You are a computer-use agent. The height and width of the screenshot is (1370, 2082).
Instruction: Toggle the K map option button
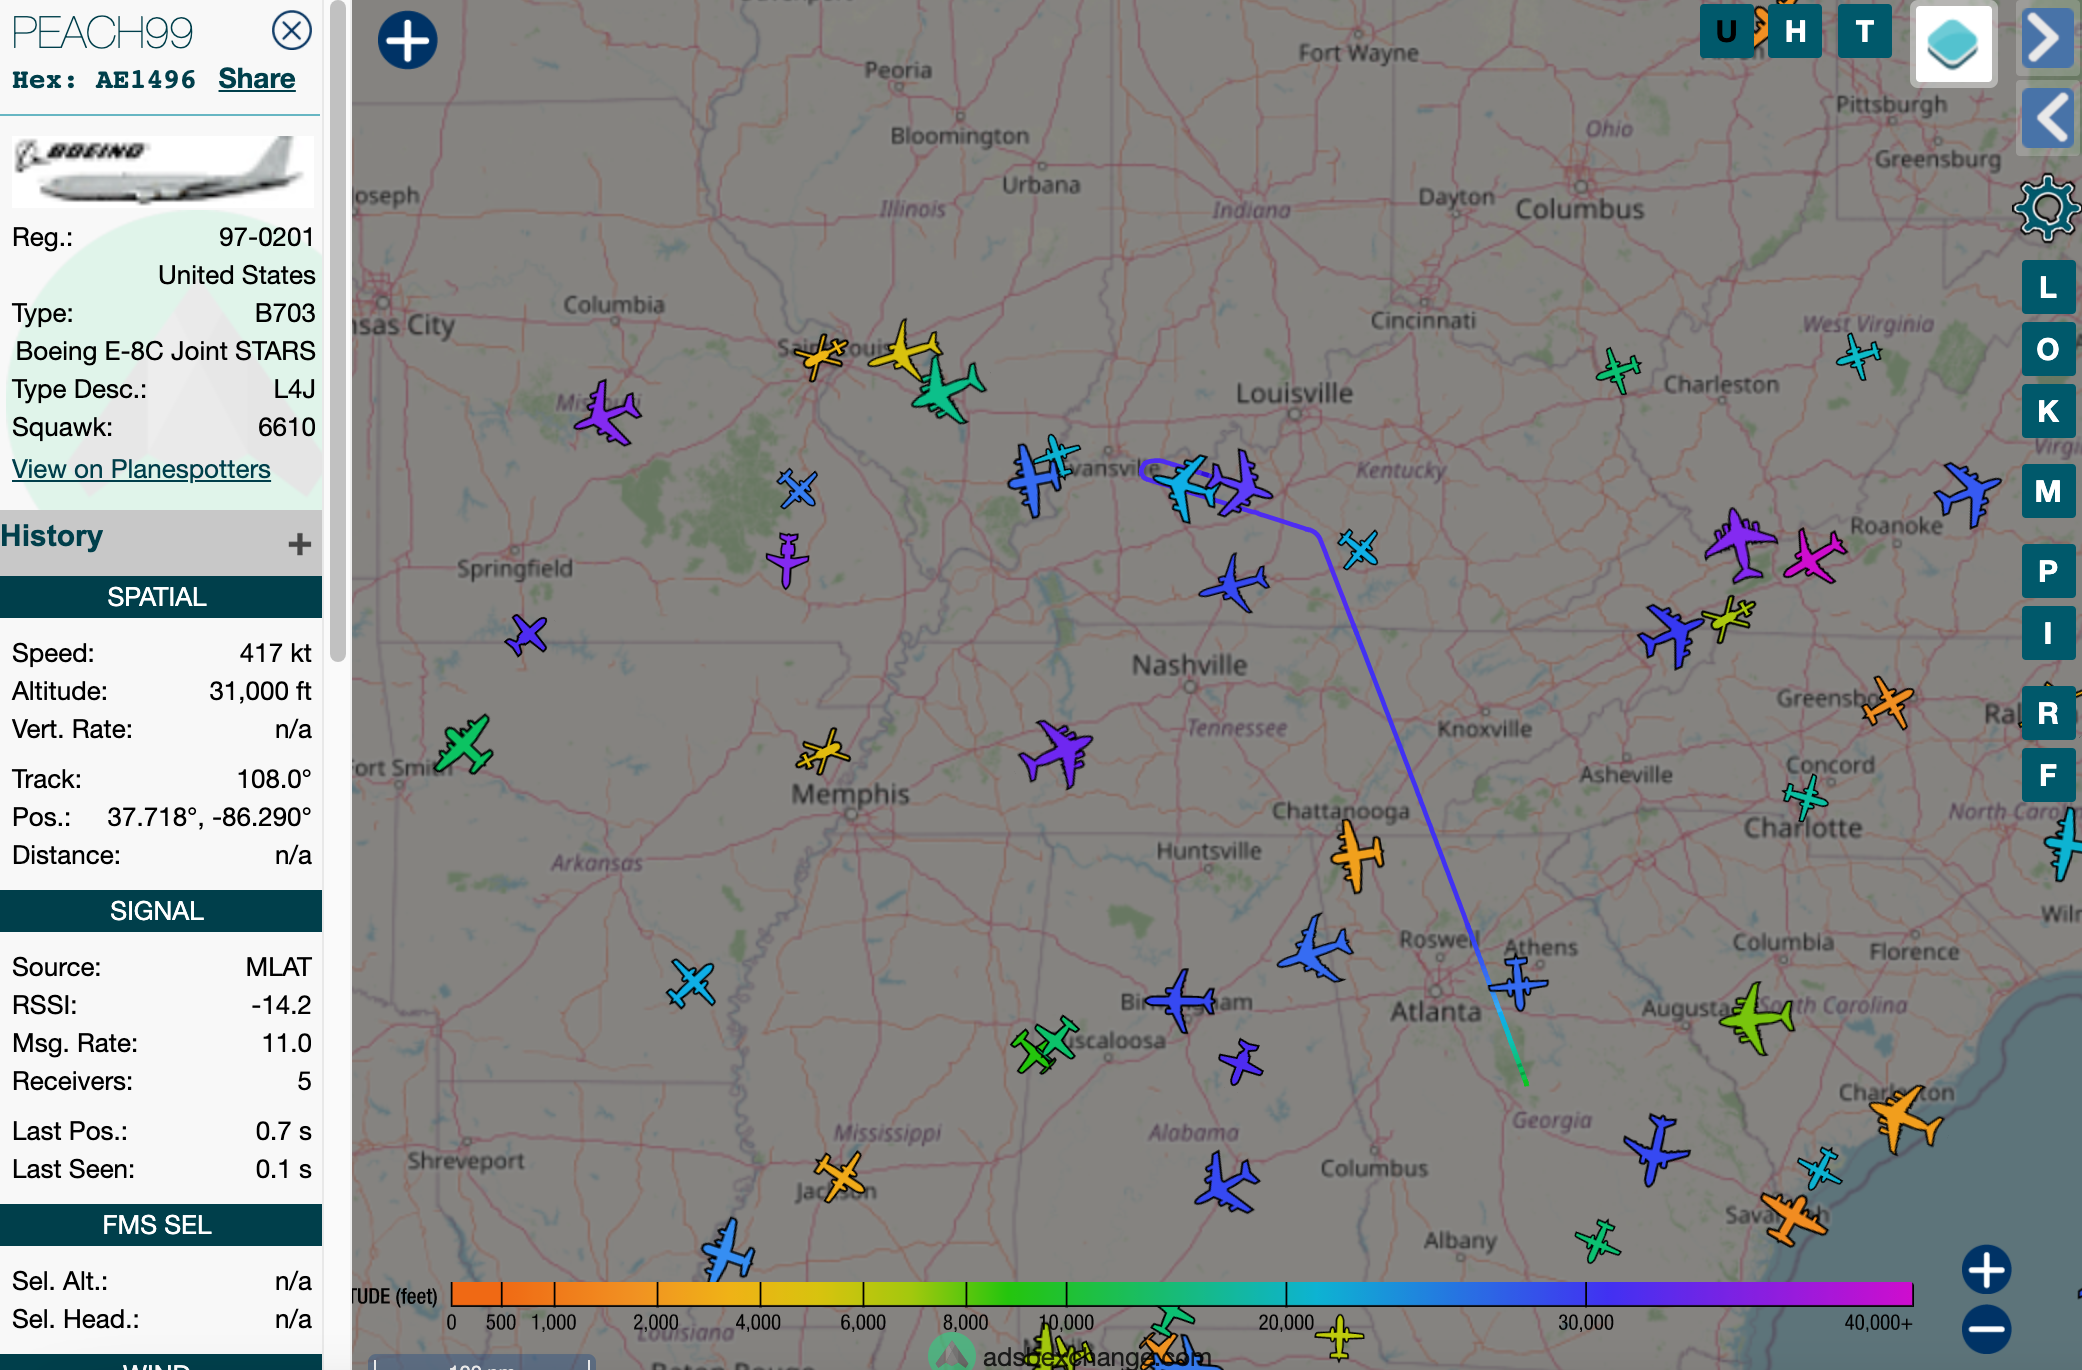[x=2048, y=411]
